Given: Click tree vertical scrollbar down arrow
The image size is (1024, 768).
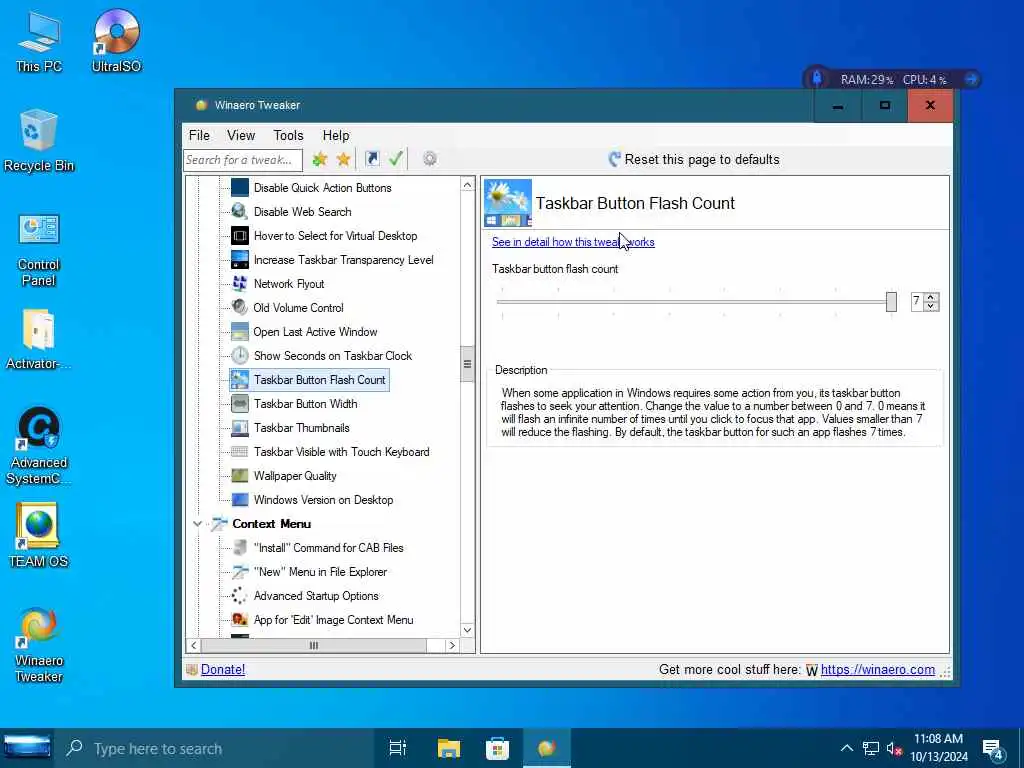Looking at the screenshot, I should (x=467, y=630).
